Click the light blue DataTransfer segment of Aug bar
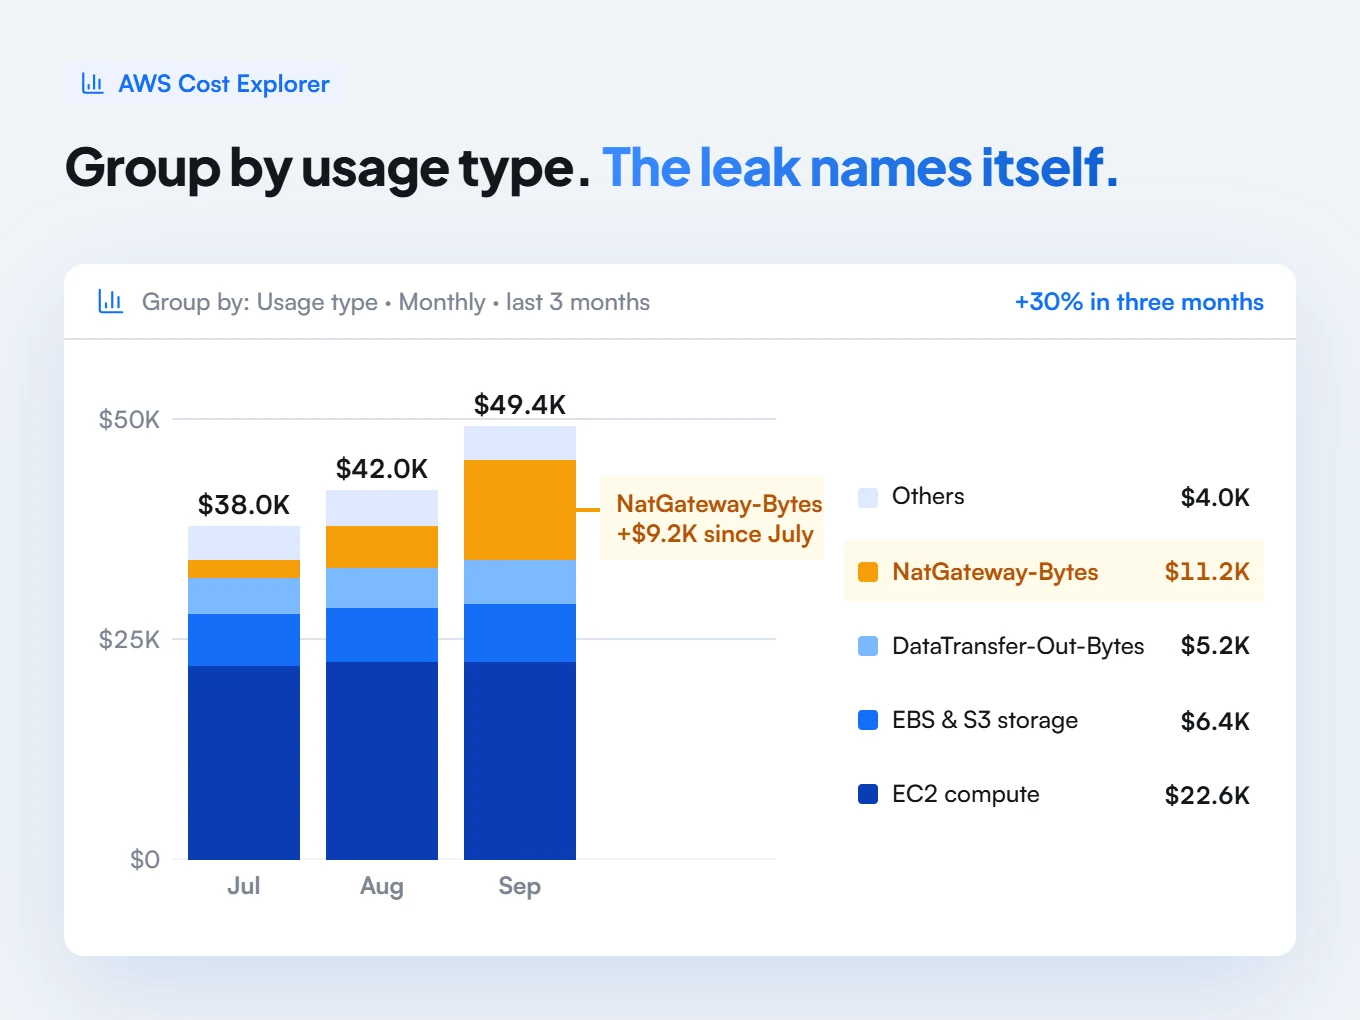 (382, 588)
